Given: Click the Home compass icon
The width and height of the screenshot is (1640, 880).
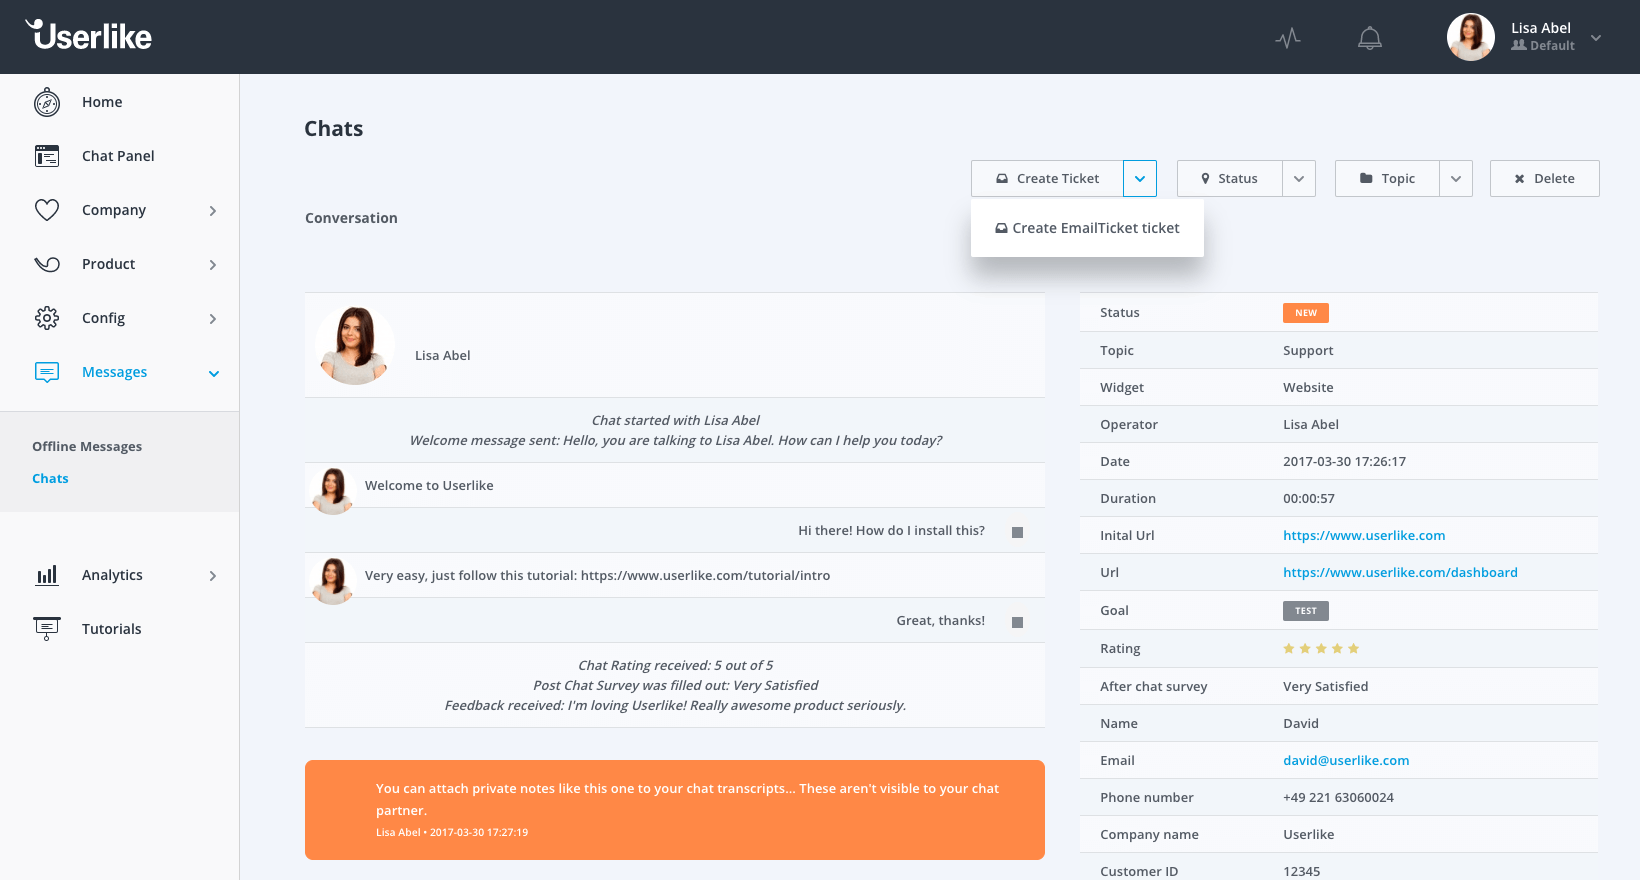Looking at the screenshot, I should tap(47, 102).
